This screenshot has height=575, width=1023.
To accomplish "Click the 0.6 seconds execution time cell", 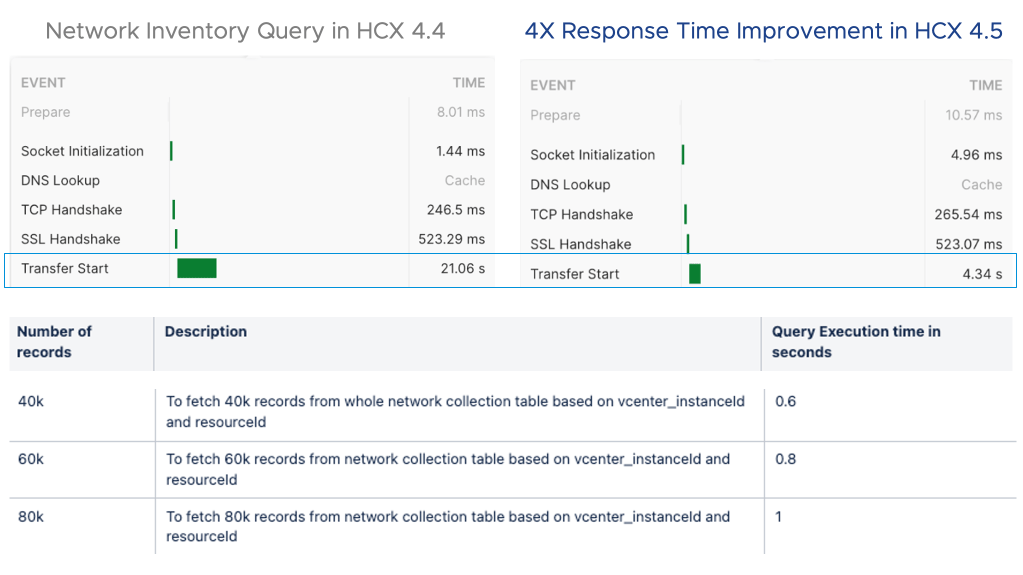I will [x=786, y=402].
